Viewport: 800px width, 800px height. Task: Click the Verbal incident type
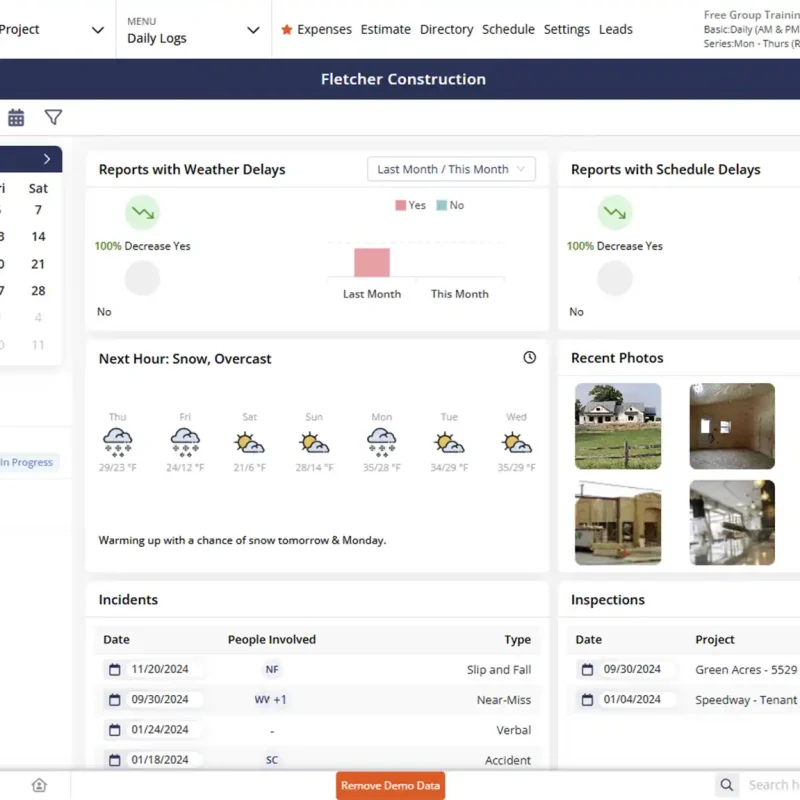(x=514, y=730)
